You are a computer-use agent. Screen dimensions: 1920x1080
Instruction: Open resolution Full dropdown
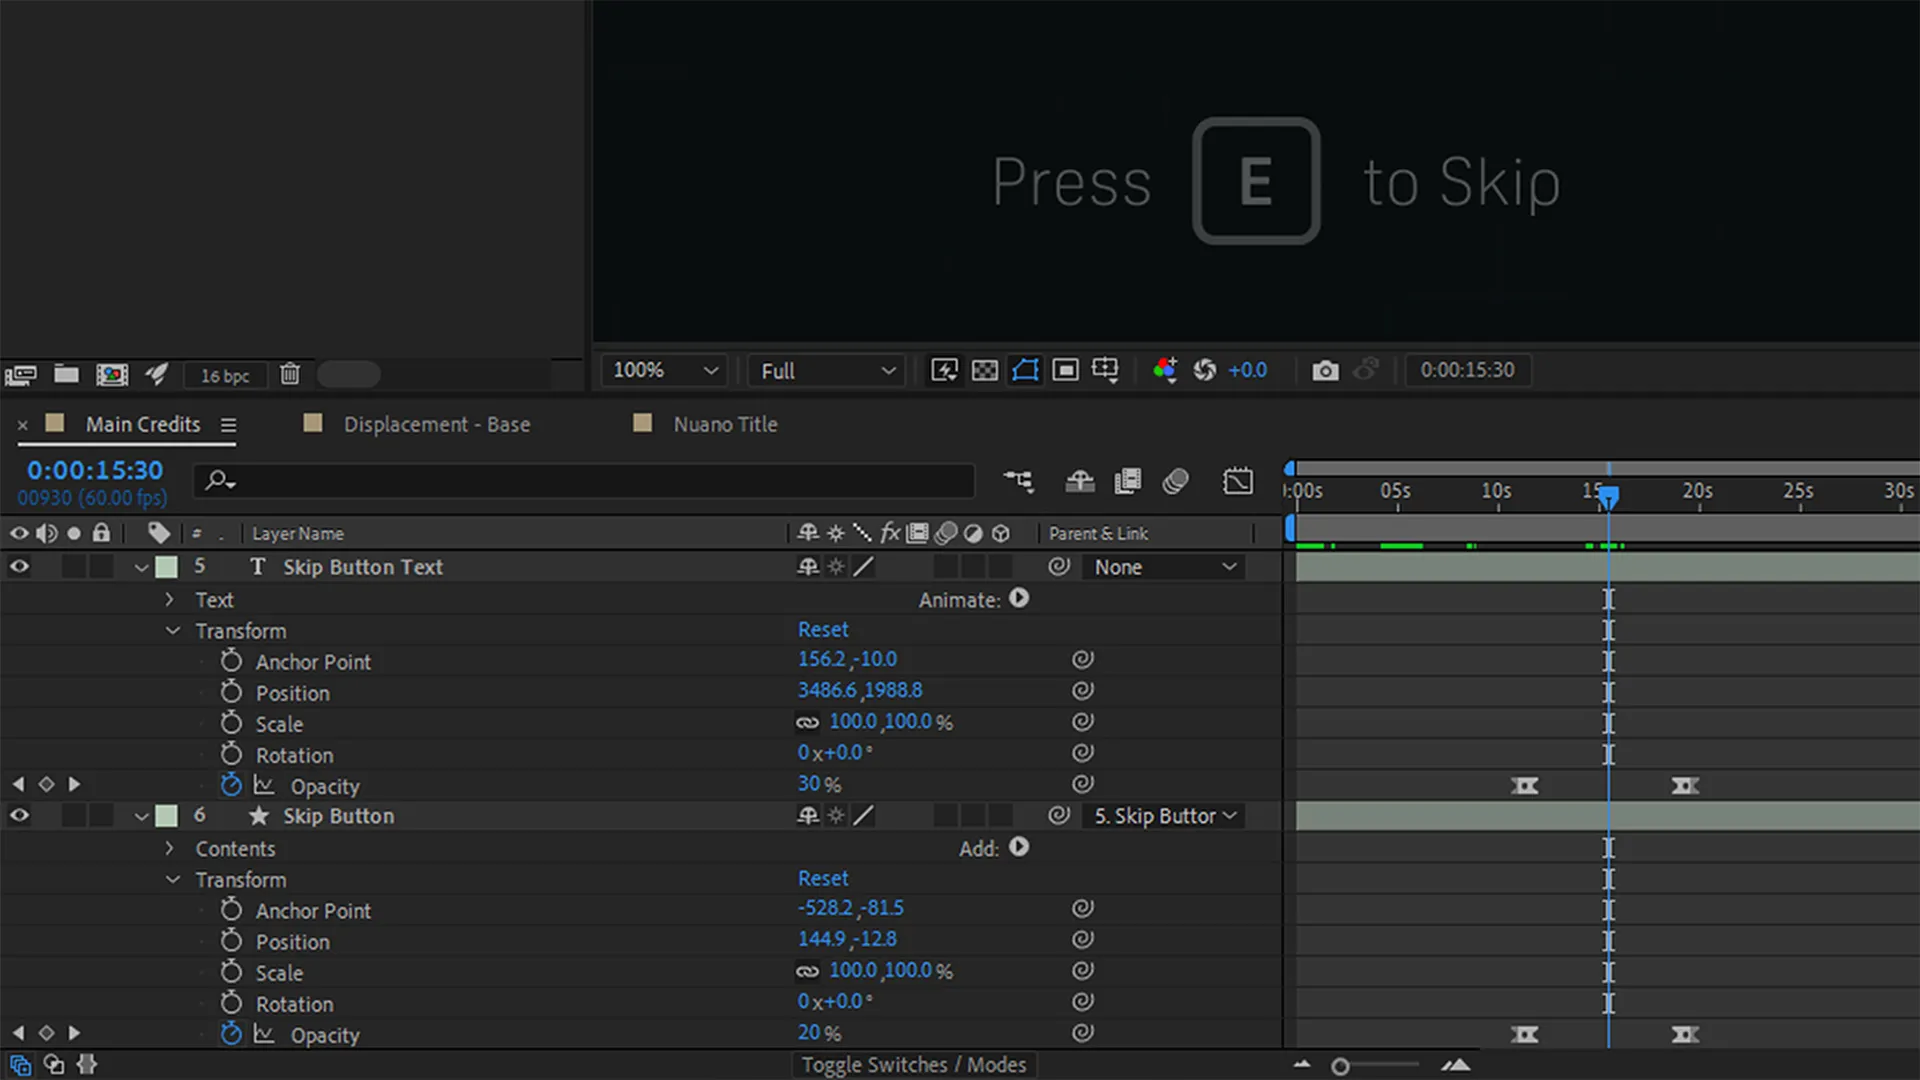pyautogui.click(x=828, y=370)
